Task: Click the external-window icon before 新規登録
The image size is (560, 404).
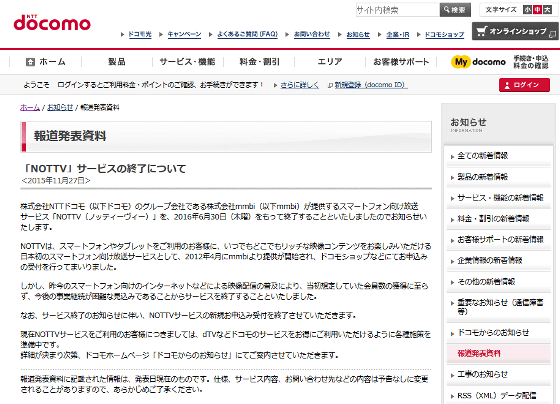Action: click(330, 85)
